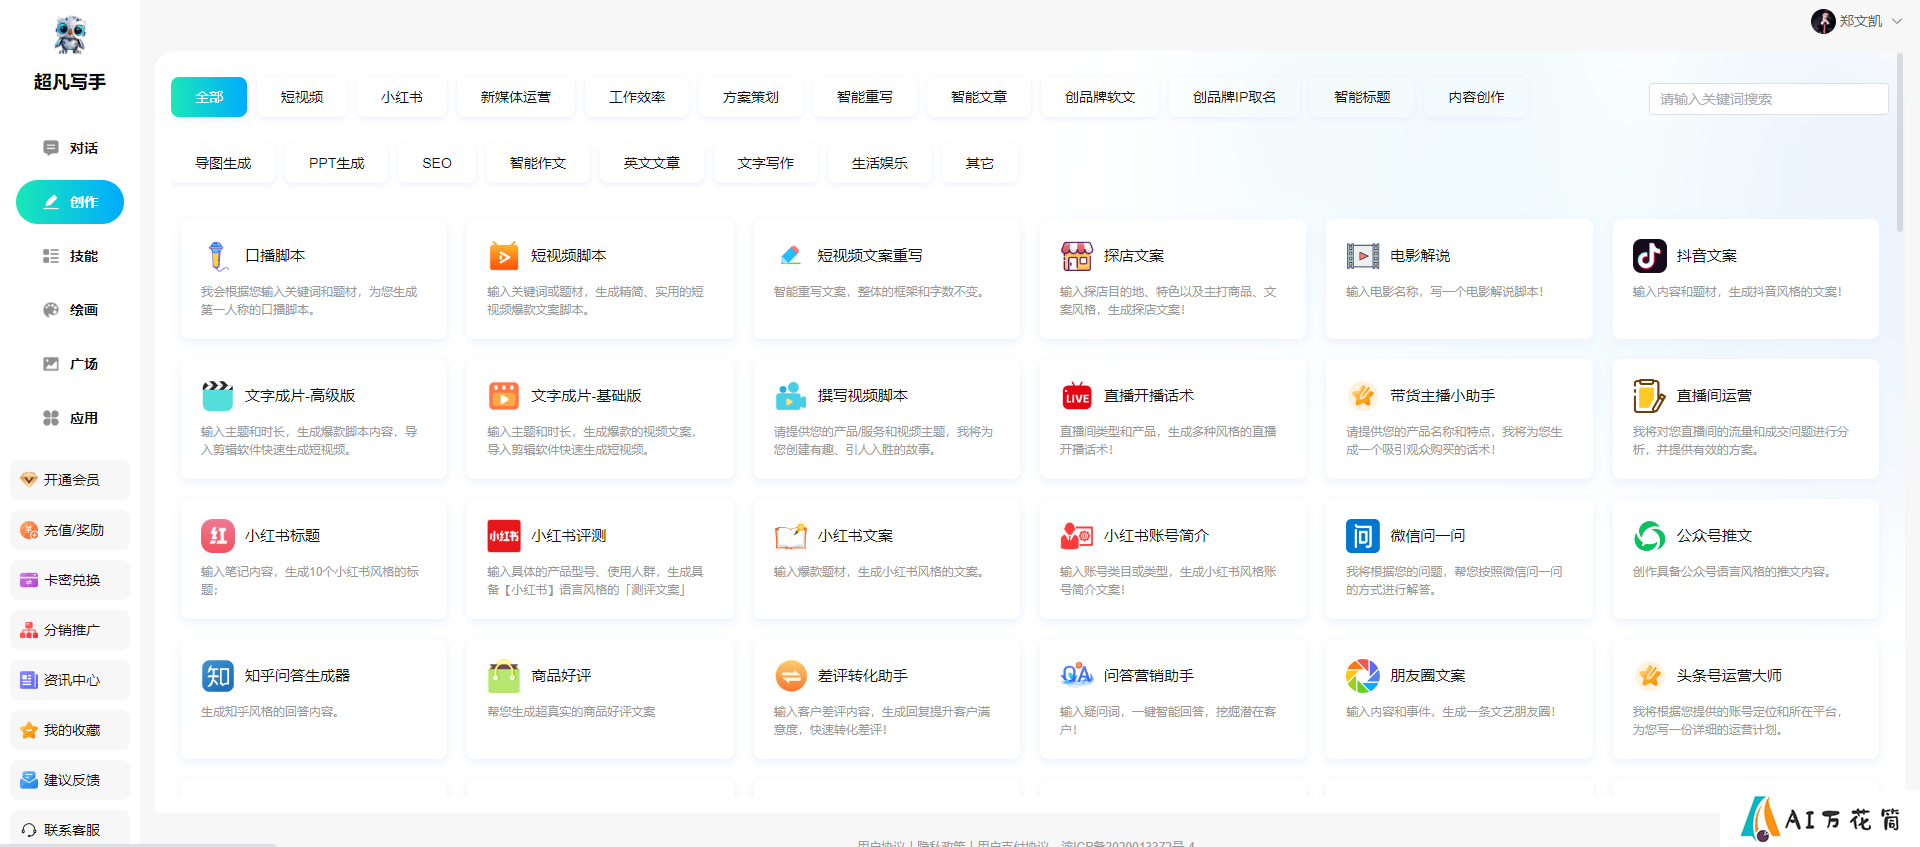Click the 开通会员 button
The image size is (1920, 847).
point(70,480)
